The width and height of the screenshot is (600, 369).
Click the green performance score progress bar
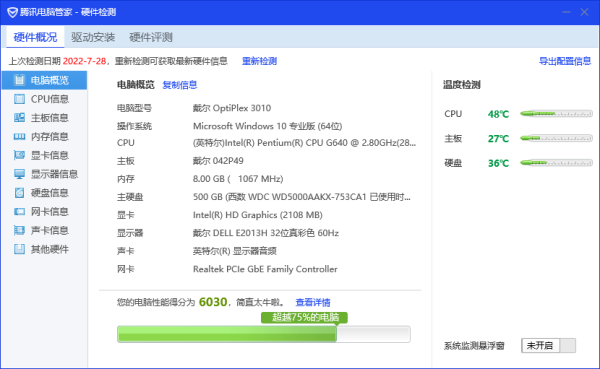coord(264,334)
